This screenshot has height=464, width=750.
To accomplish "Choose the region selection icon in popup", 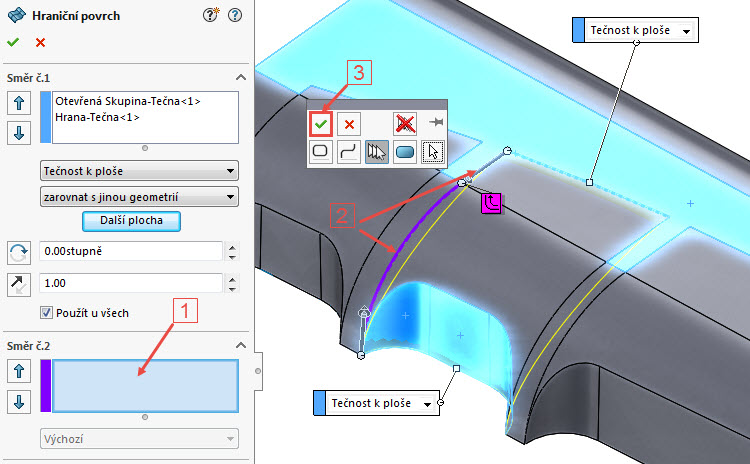I will pos(405,152).
